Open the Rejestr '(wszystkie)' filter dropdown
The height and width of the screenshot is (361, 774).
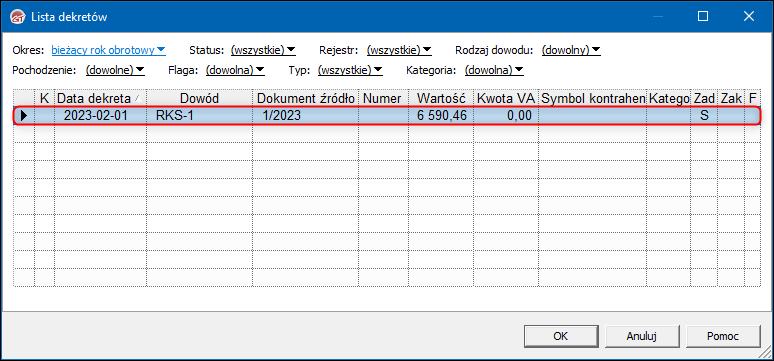coord(399,50)
